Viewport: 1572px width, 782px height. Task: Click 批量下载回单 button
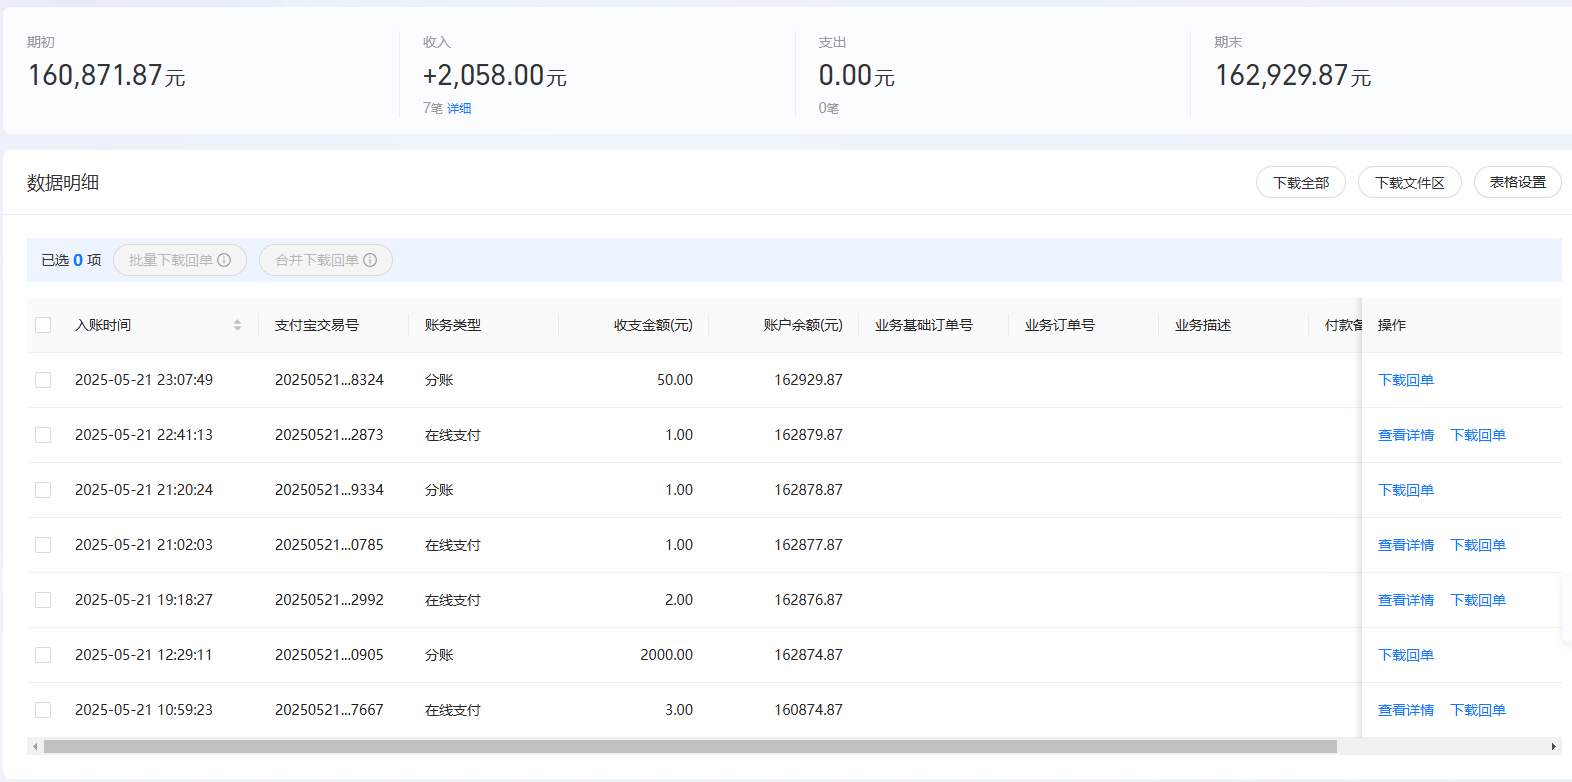[170, 260]
